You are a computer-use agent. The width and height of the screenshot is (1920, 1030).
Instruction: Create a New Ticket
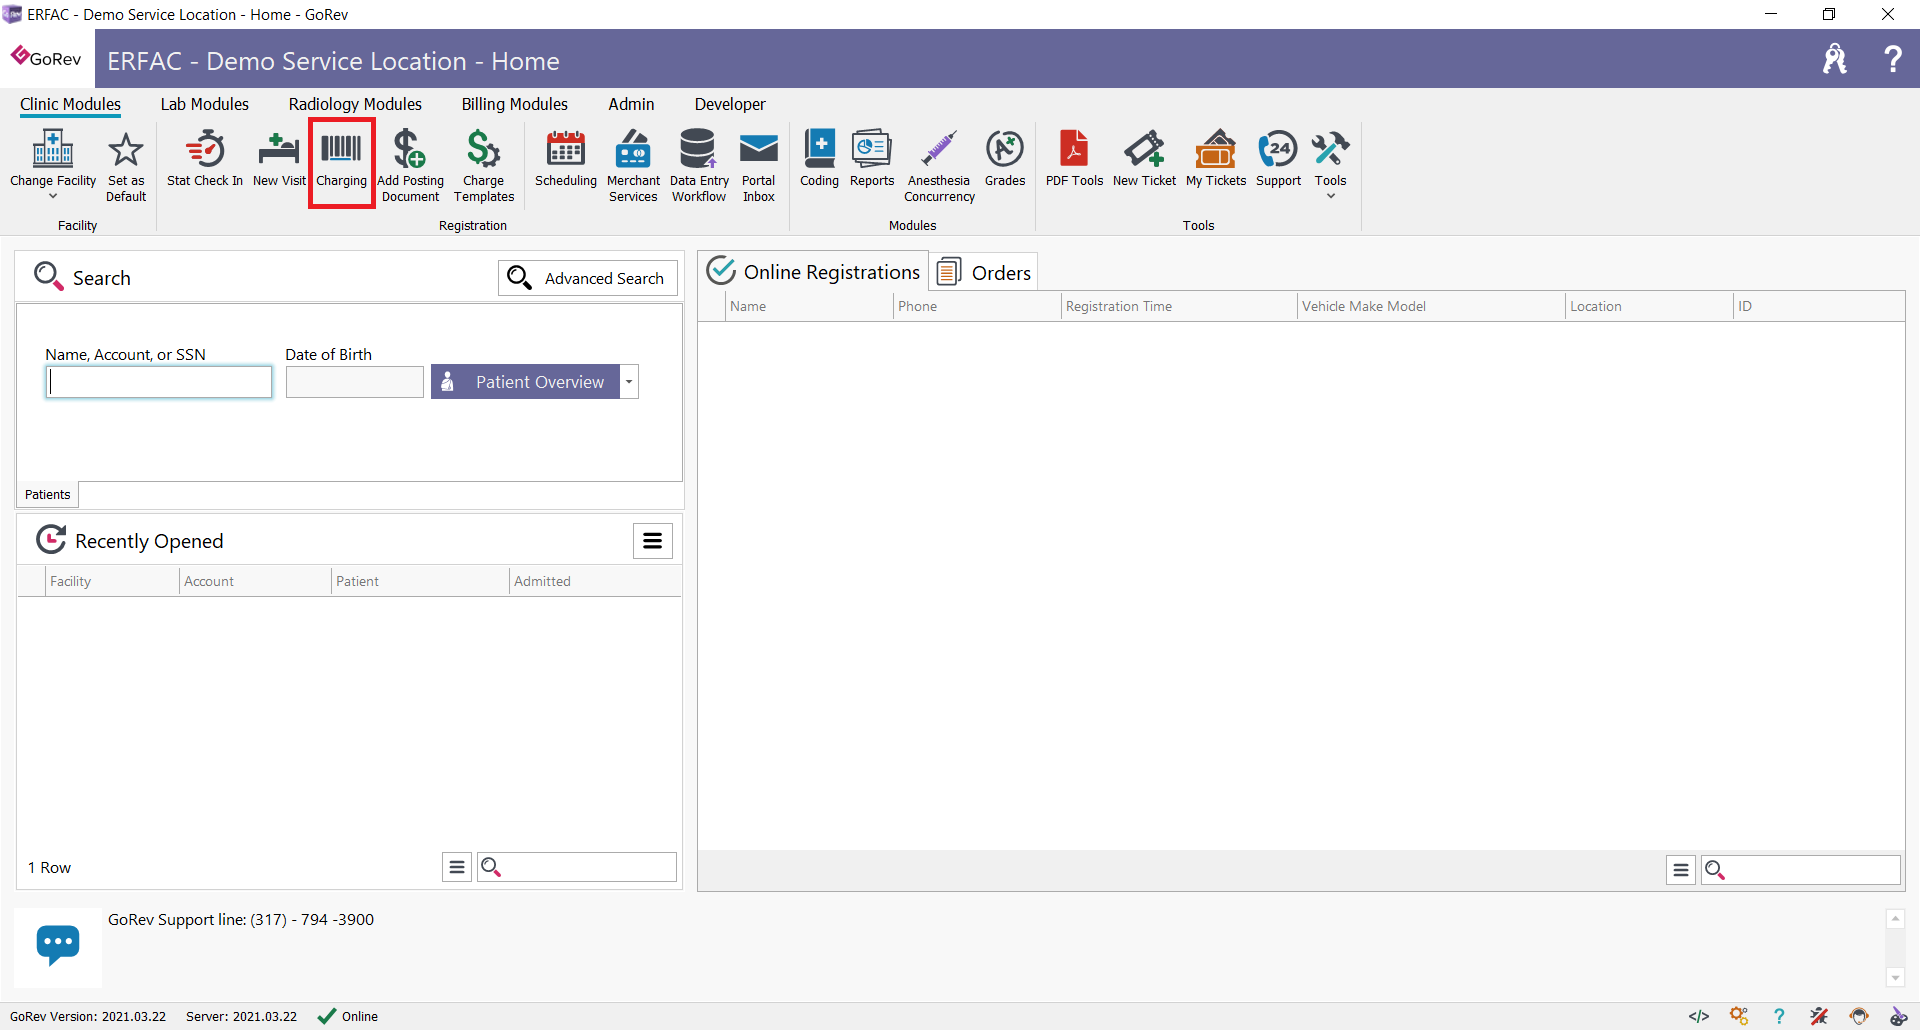[1144, 158]
